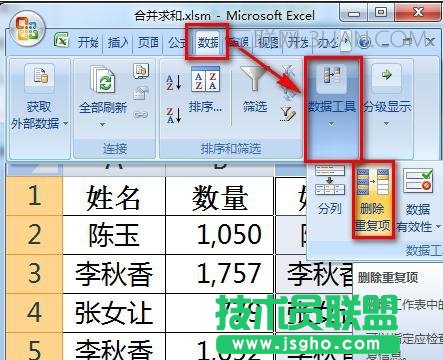Viewport: 443px width, 360px height.
Task: Click 删除重复项 remove duplicates button
Action: coord(373,199)
